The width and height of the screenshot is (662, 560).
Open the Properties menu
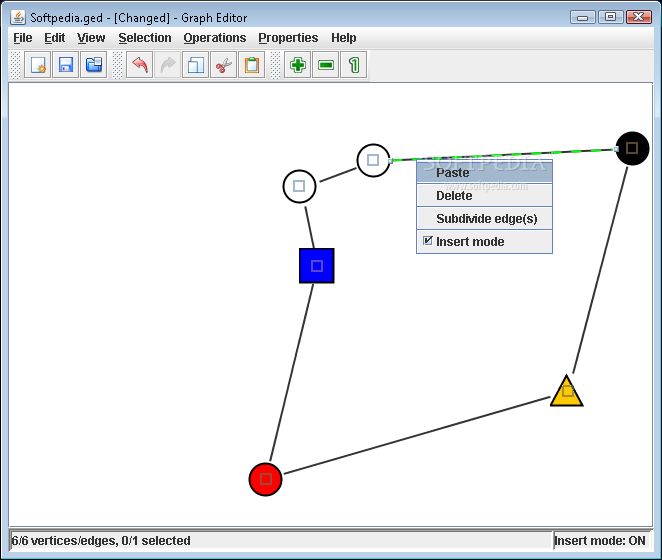click(288, 38)
